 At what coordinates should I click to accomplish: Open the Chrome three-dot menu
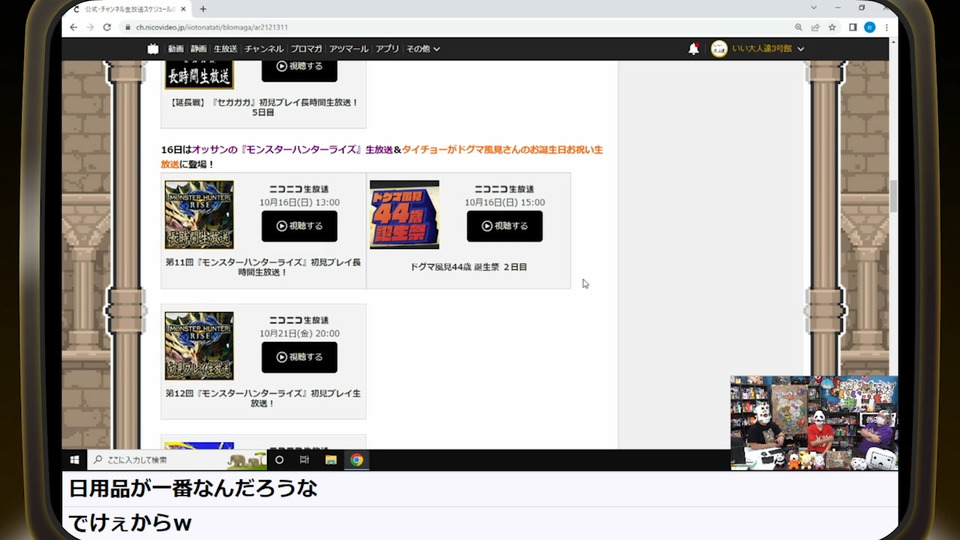point(886,28)
